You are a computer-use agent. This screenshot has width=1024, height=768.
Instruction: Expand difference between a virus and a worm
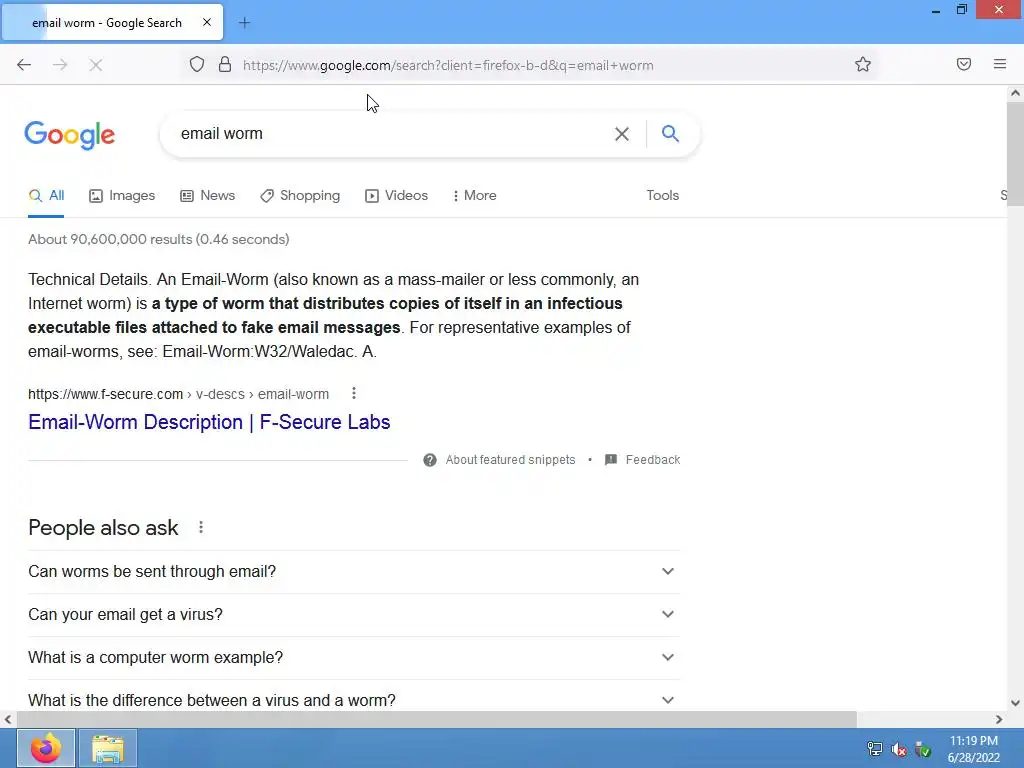click(x=354, y=700)
